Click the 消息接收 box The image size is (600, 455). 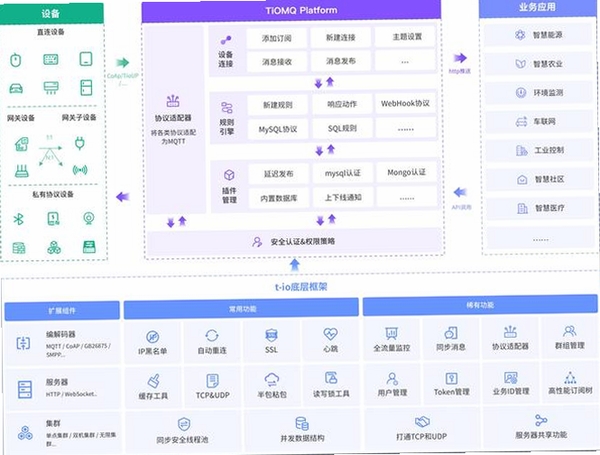click(x=277, y=62)
